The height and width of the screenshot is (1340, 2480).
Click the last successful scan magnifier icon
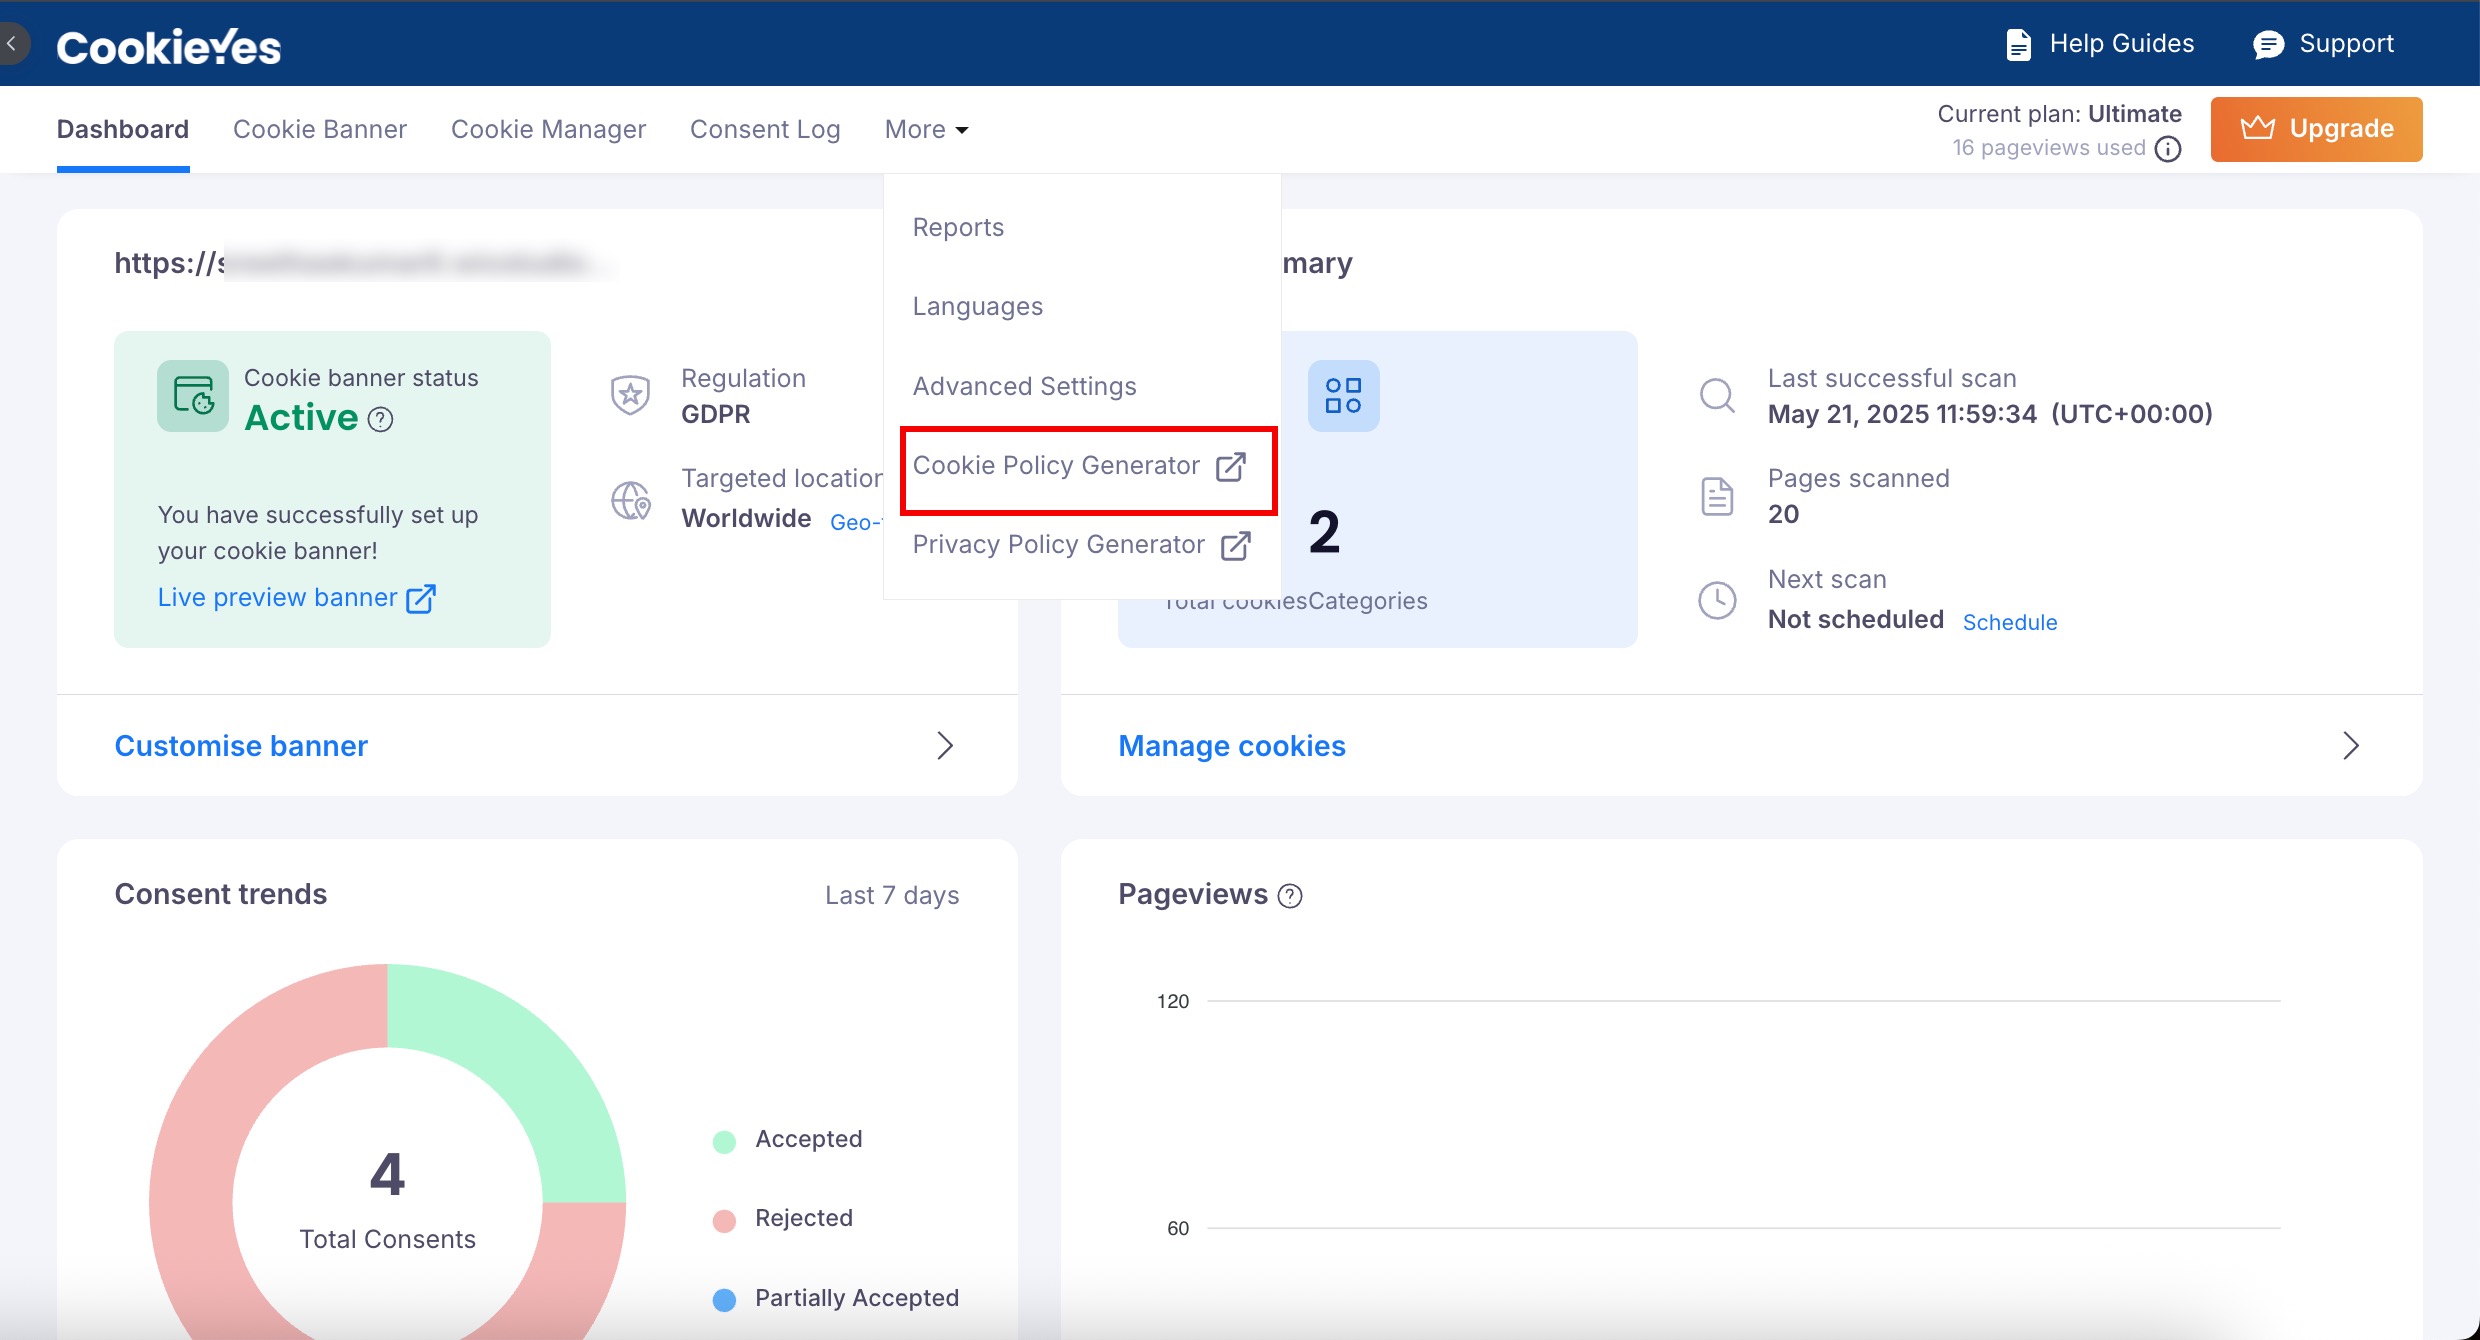(x=1717, y=396)
